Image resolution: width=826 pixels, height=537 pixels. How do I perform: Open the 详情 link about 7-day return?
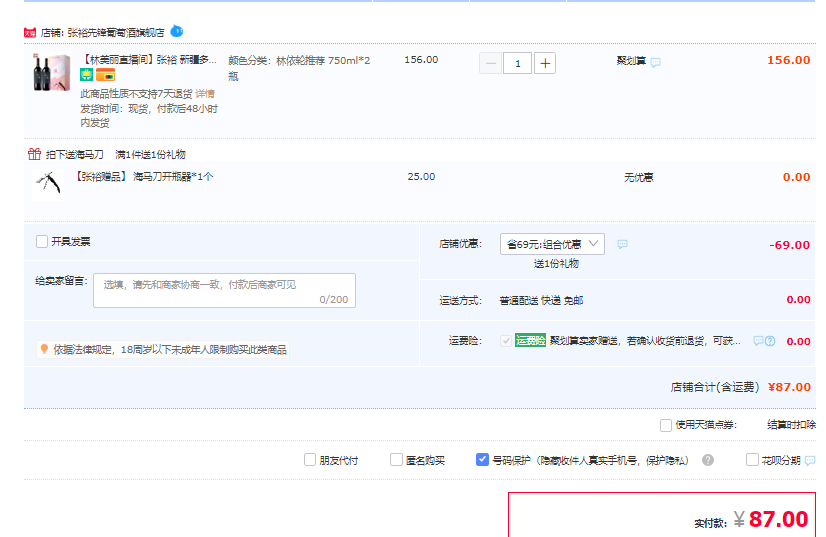[x=205, y=94]
